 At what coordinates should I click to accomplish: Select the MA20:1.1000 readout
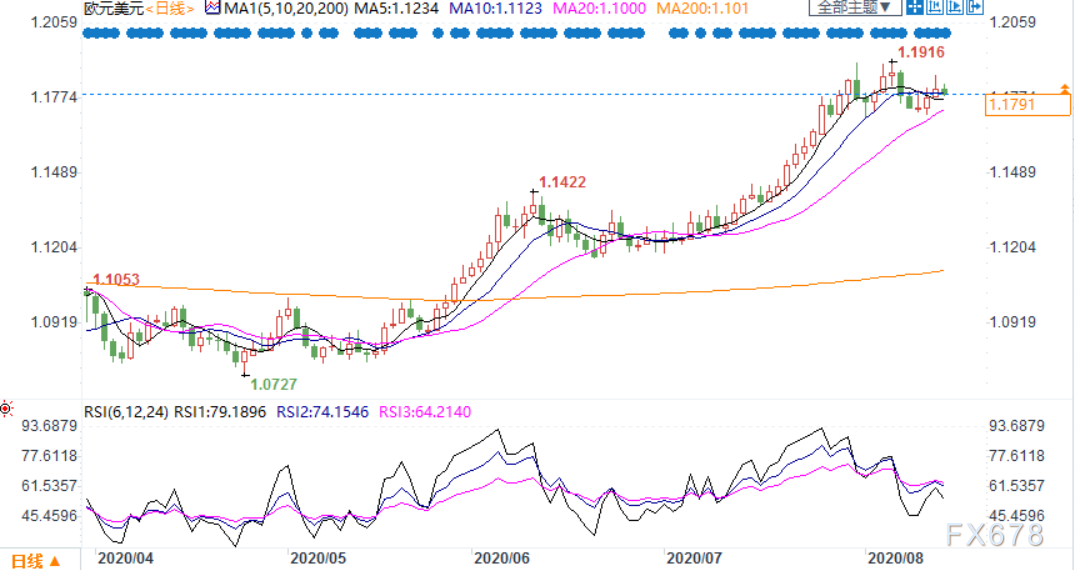599,9
